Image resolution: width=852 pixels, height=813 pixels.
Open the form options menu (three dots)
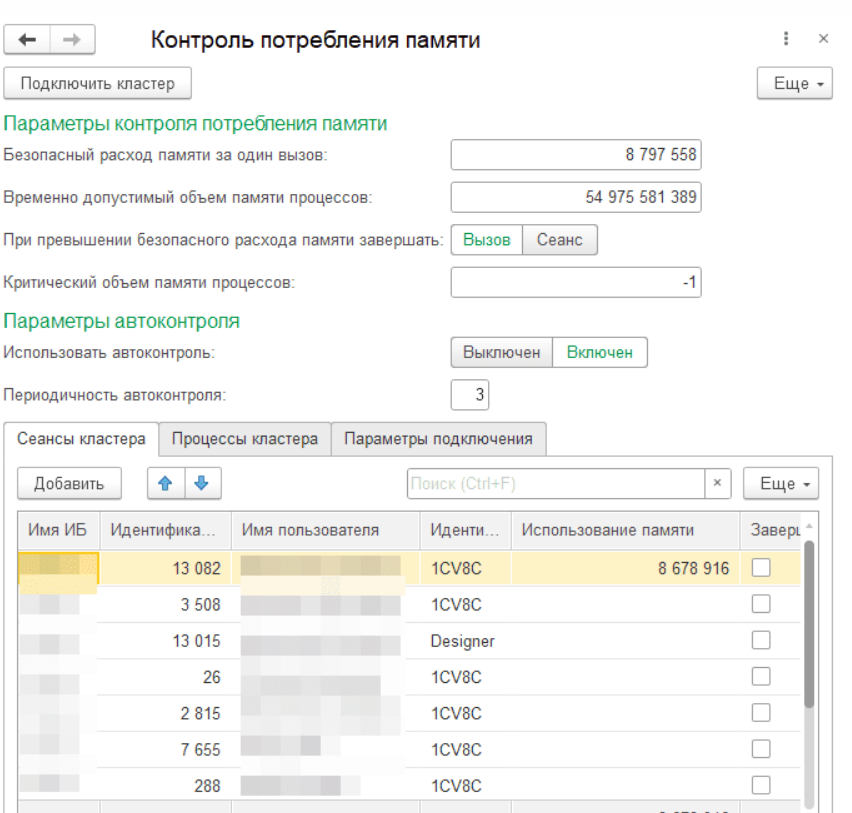point(786,38)
